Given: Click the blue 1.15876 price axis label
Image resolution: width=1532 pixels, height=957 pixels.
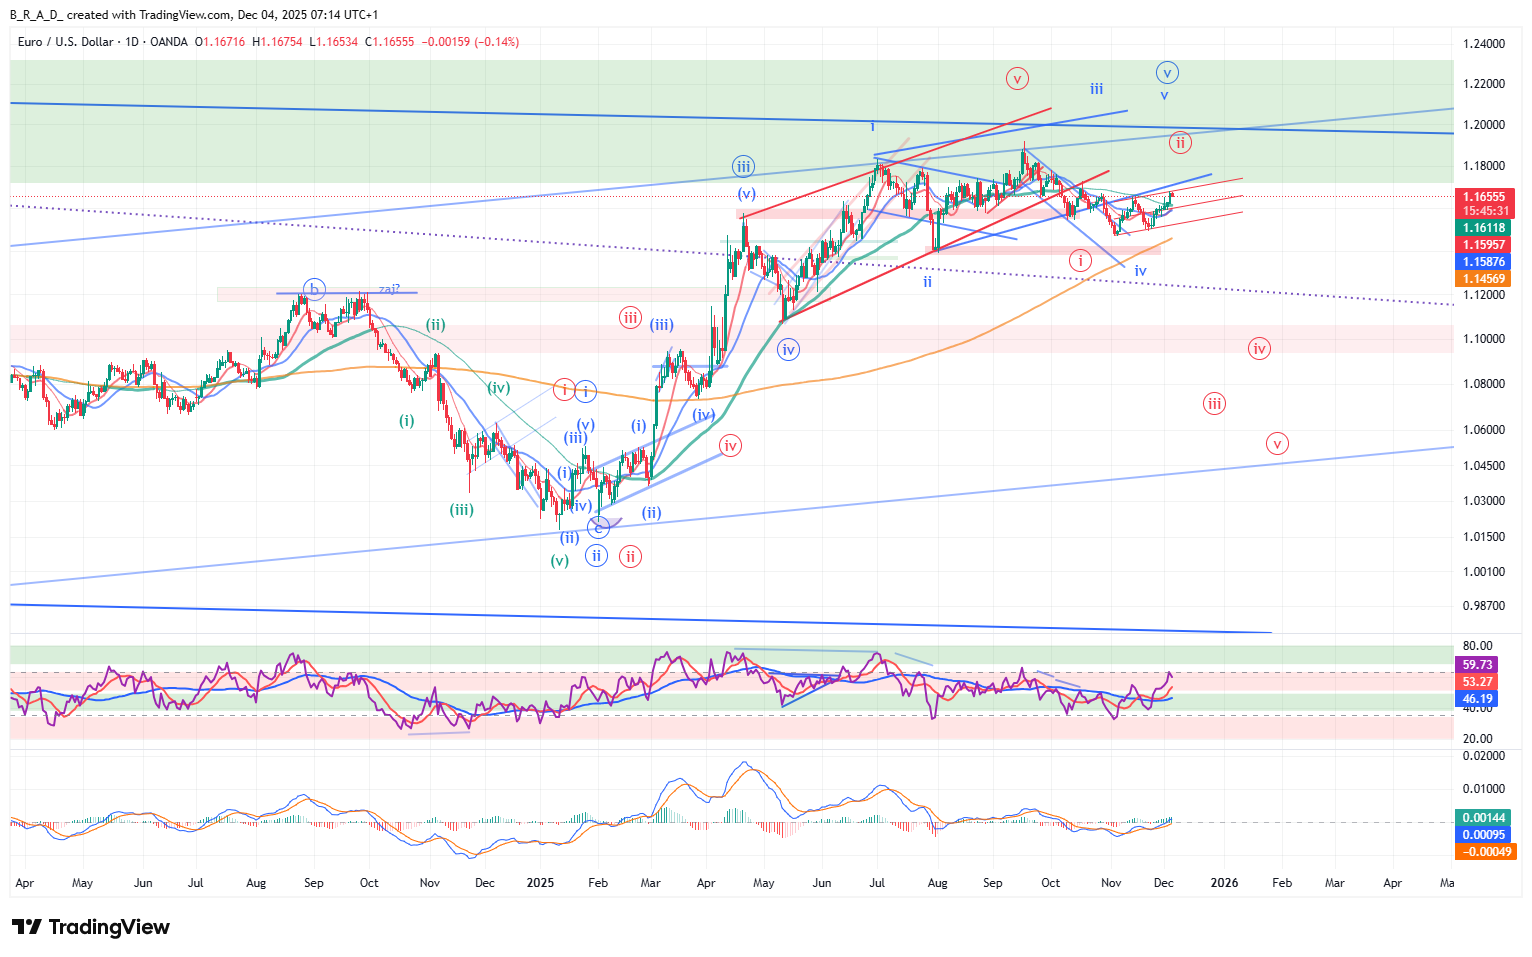Looking at the screenshot, I should point(1484,262).
